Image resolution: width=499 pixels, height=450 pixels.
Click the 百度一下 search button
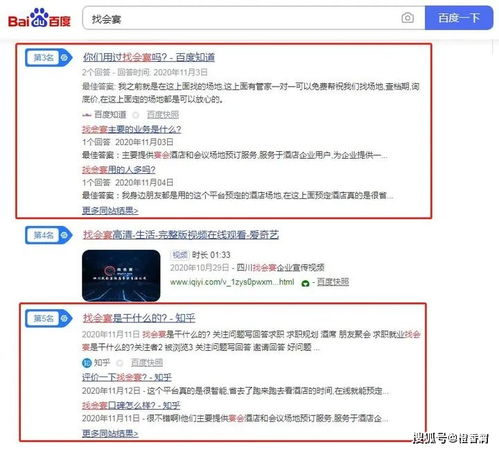point(459,18)
